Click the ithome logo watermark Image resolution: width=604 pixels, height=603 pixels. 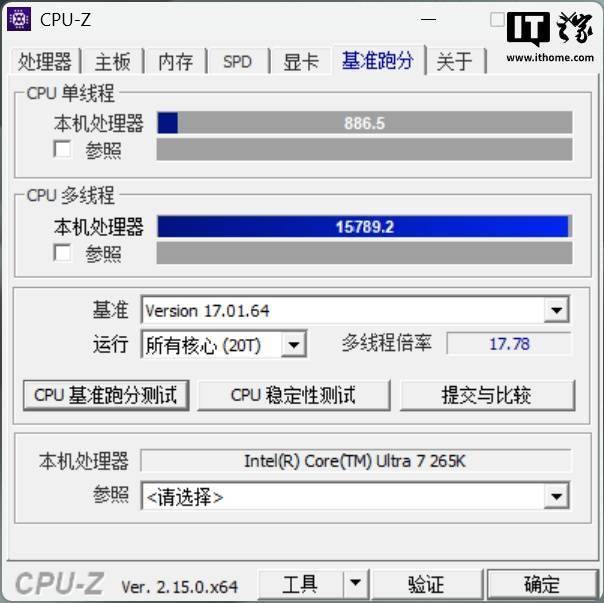click(550, 37)
